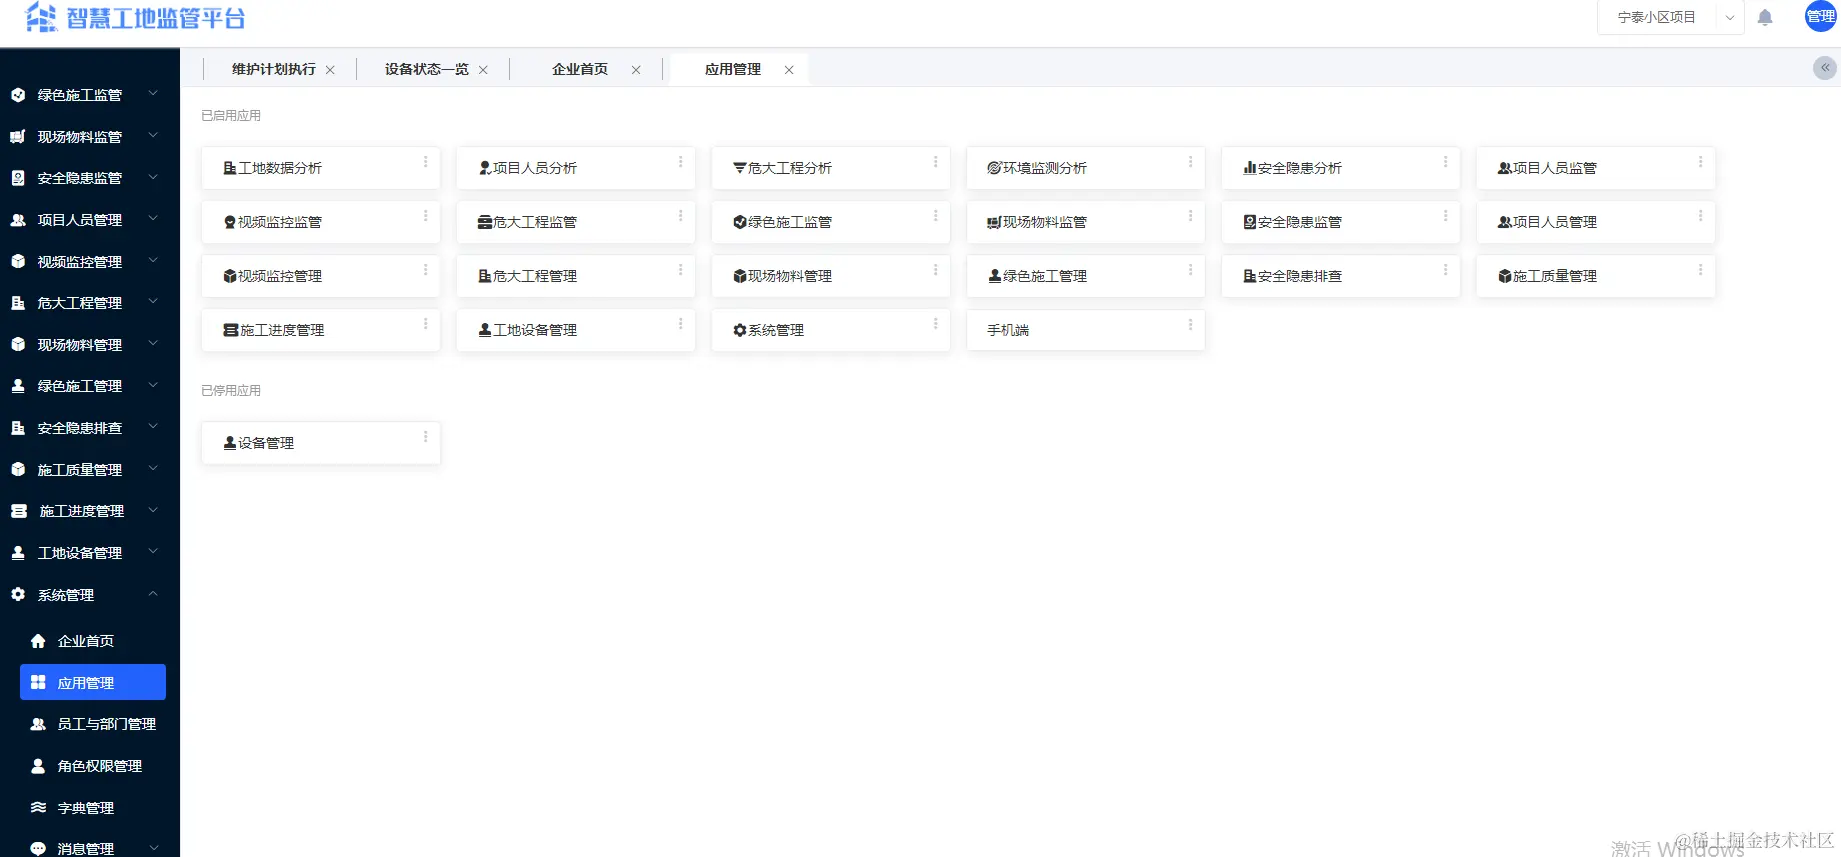1841x857 pixels.
Task: Click the 消息管理 chat bubble icon
Action: (38, 848)
